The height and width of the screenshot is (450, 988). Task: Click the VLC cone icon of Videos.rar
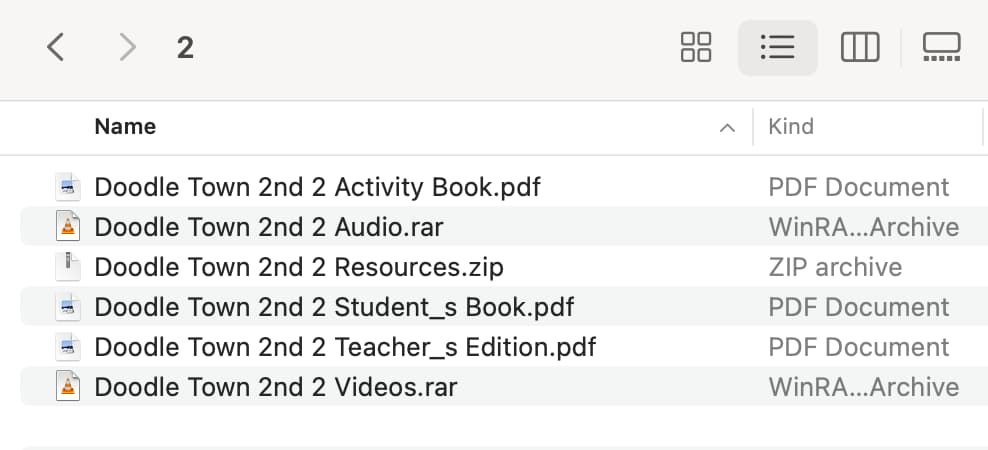(x=67, y=386)
